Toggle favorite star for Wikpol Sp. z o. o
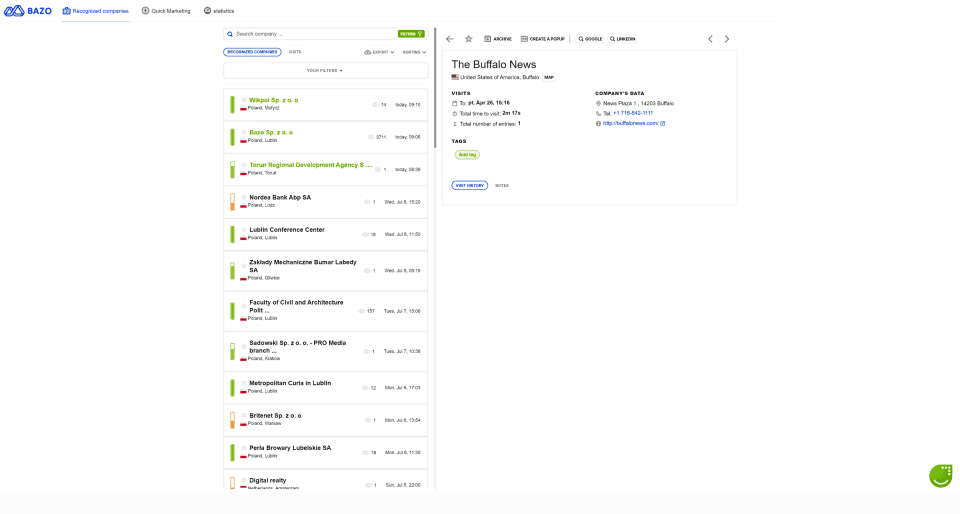This screenshot has height=514, width=960. point(243,100)
